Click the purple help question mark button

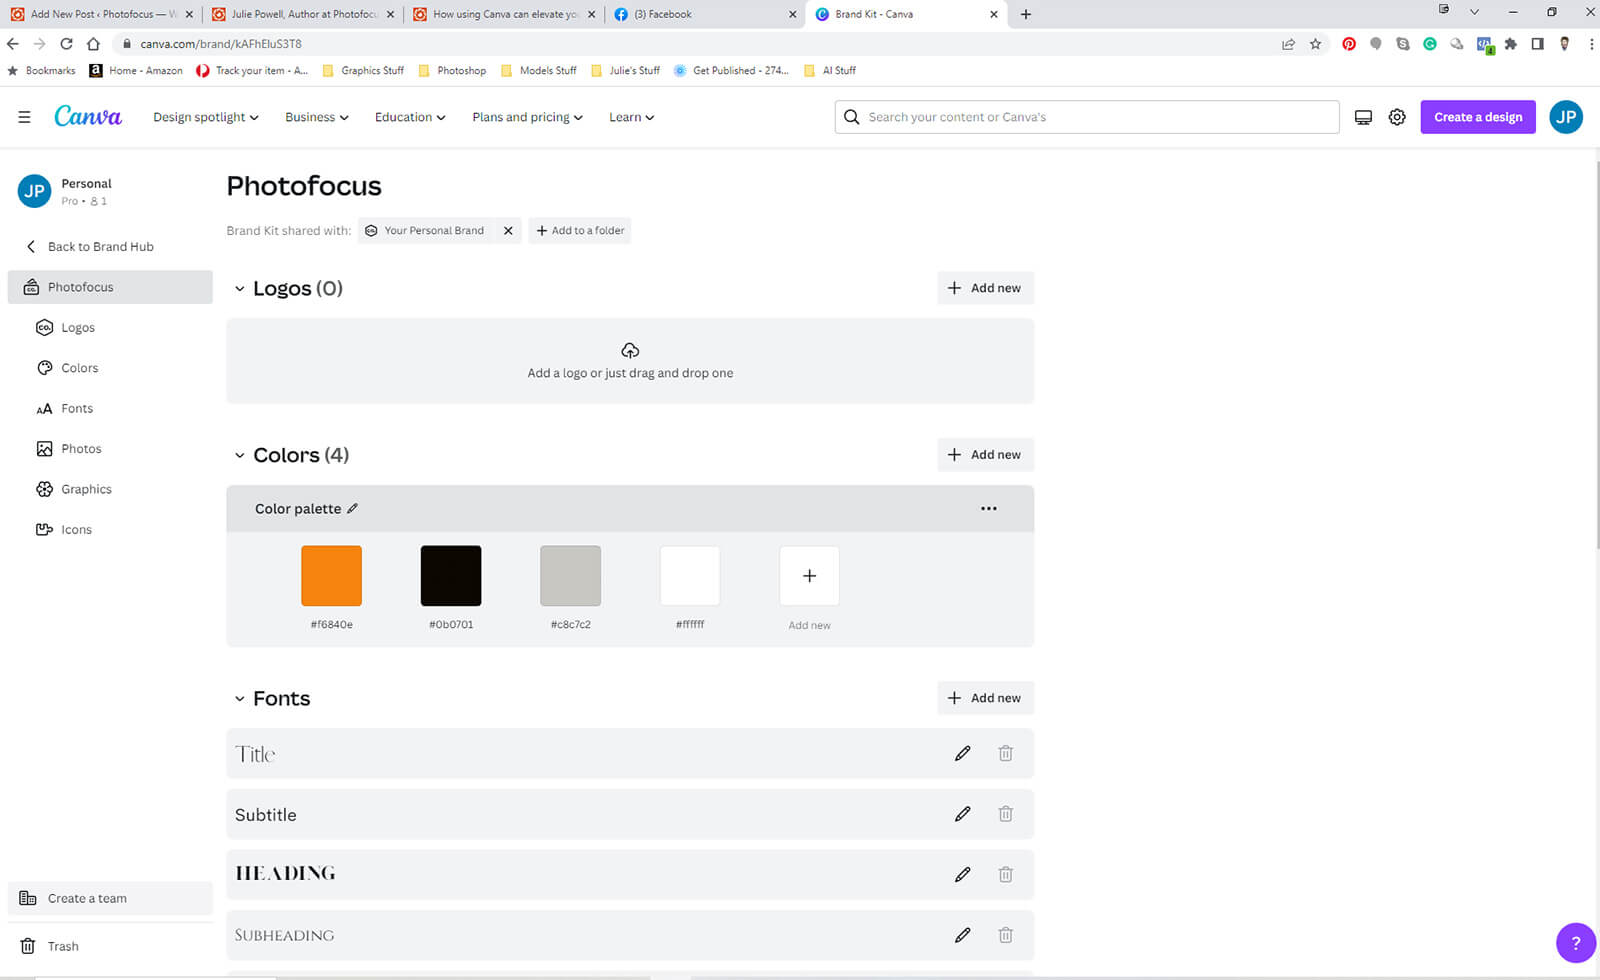click(x=1575, y=942)
